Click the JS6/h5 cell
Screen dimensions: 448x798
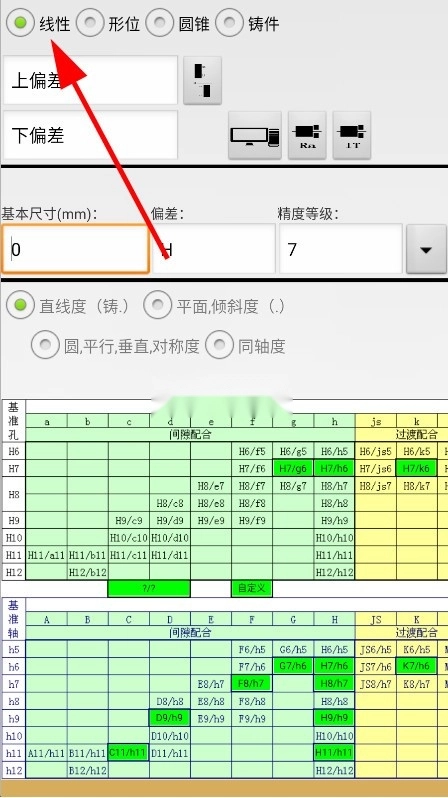[376, 649]
